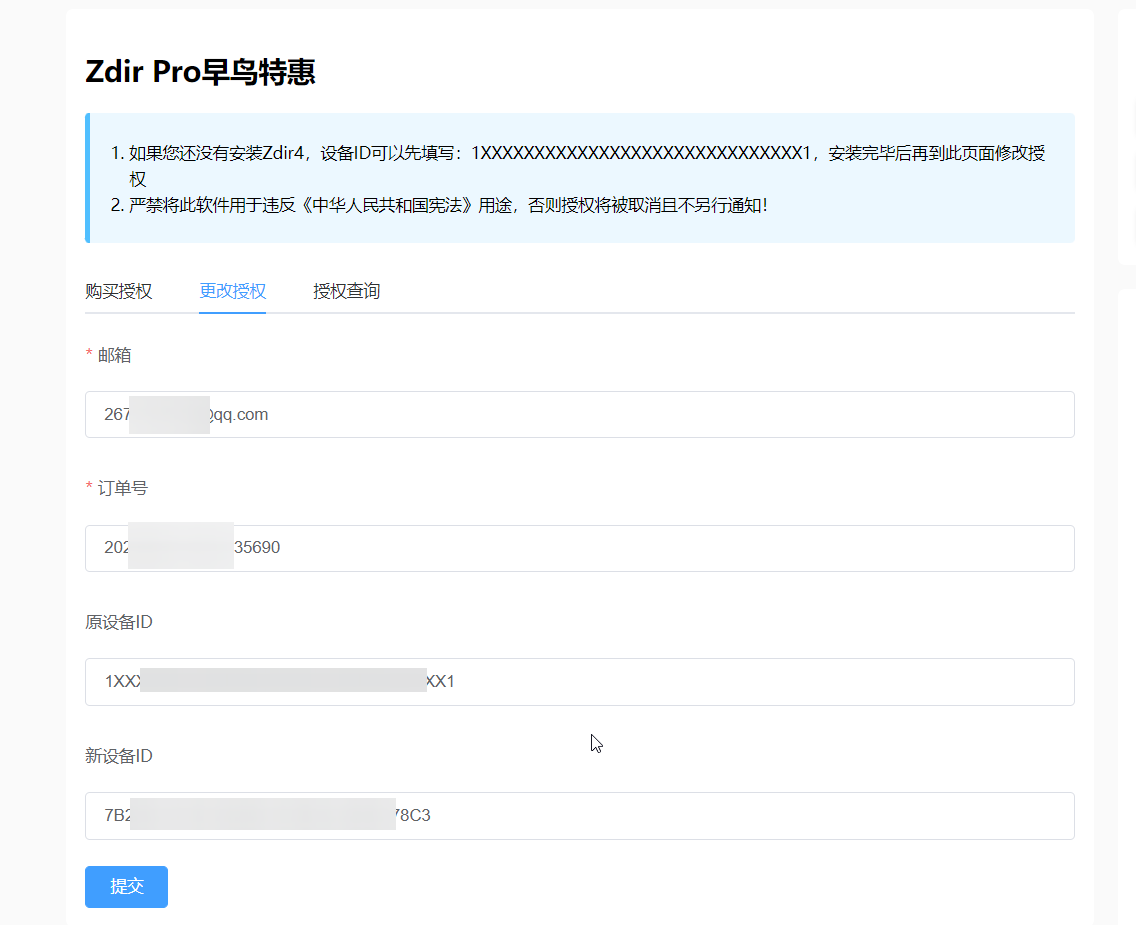
Task: Open the 授权查询 tab
Action: pos(346,292)
